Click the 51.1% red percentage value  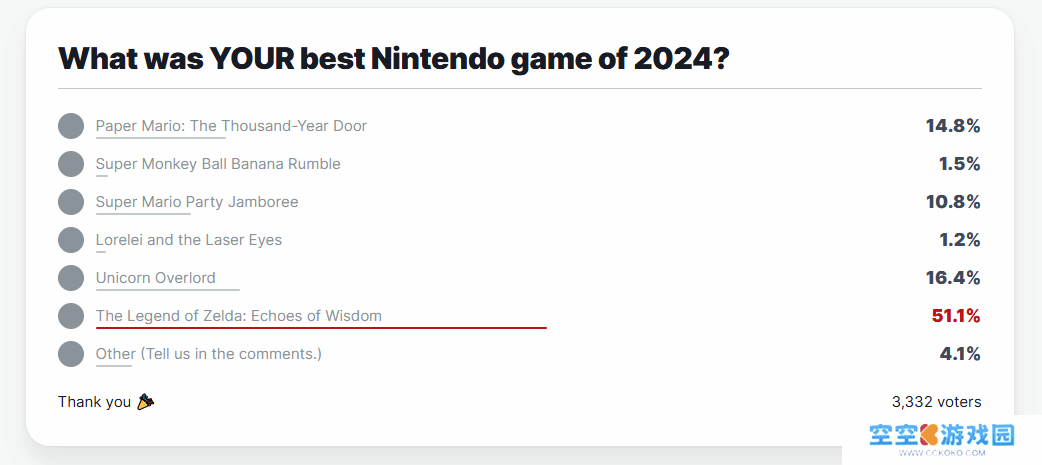click(956, 316)
